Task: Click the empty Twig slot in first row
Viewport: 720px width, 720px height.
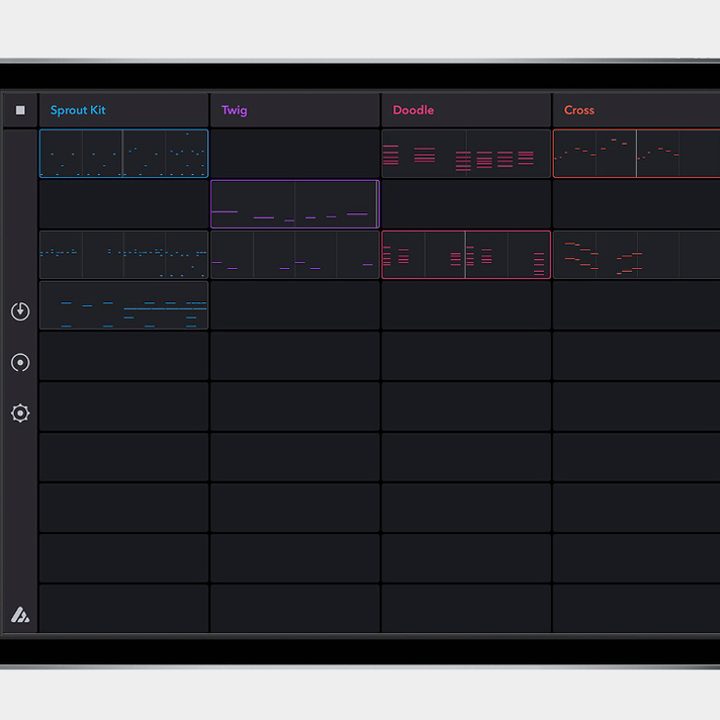Action: (x=295, y=153)
